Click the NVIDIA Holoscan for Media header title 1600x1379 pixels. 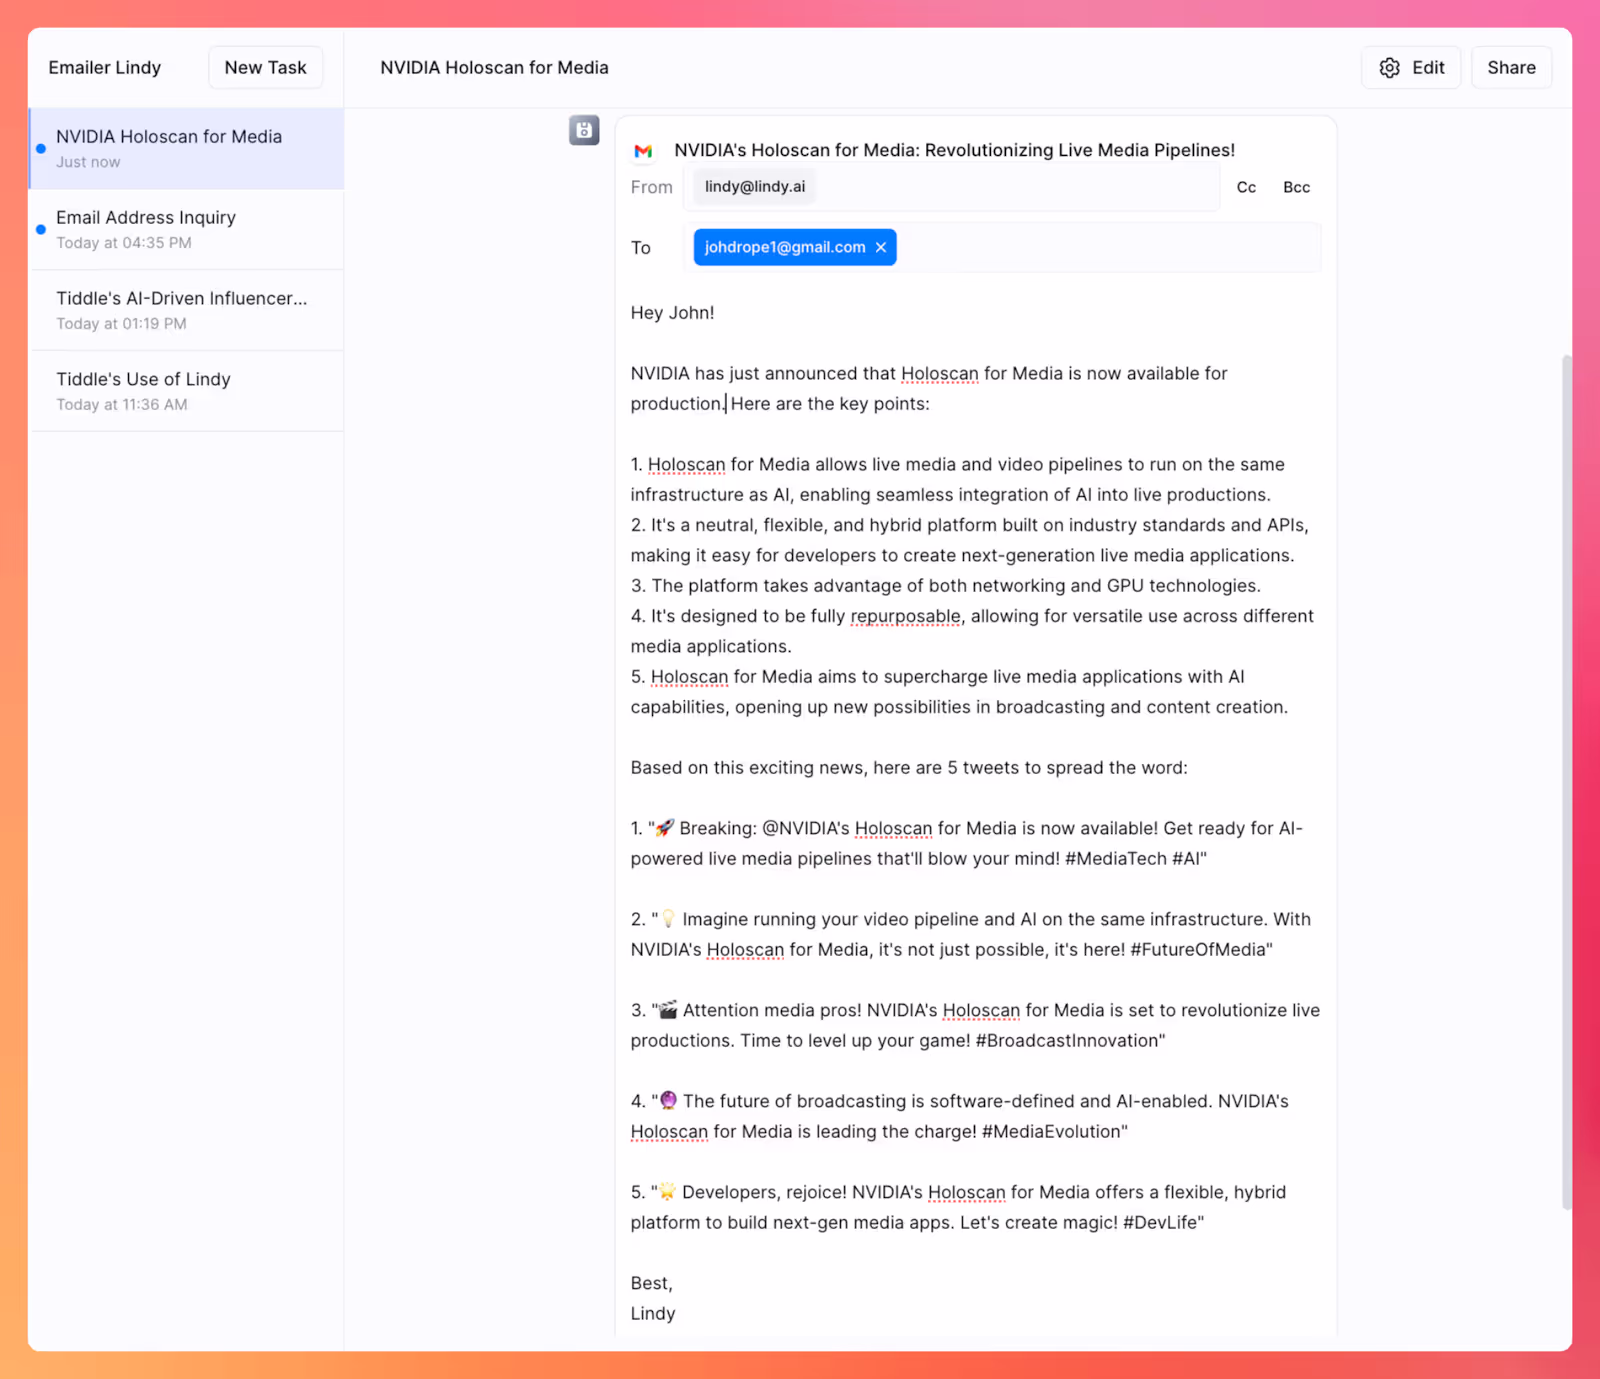[494, 68]
